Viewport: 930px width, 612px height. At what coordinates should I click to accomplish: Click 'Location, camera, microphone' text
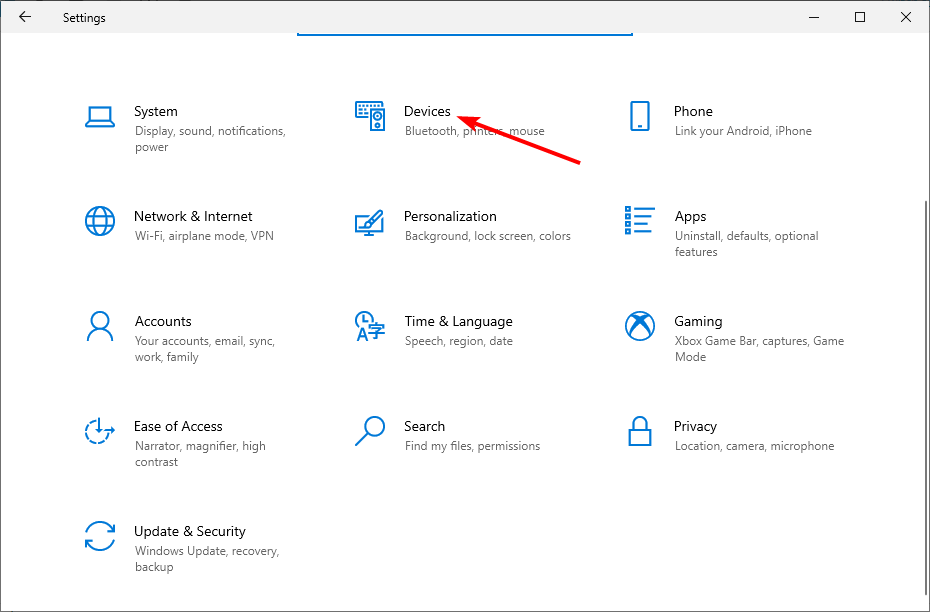coord(754,446)
